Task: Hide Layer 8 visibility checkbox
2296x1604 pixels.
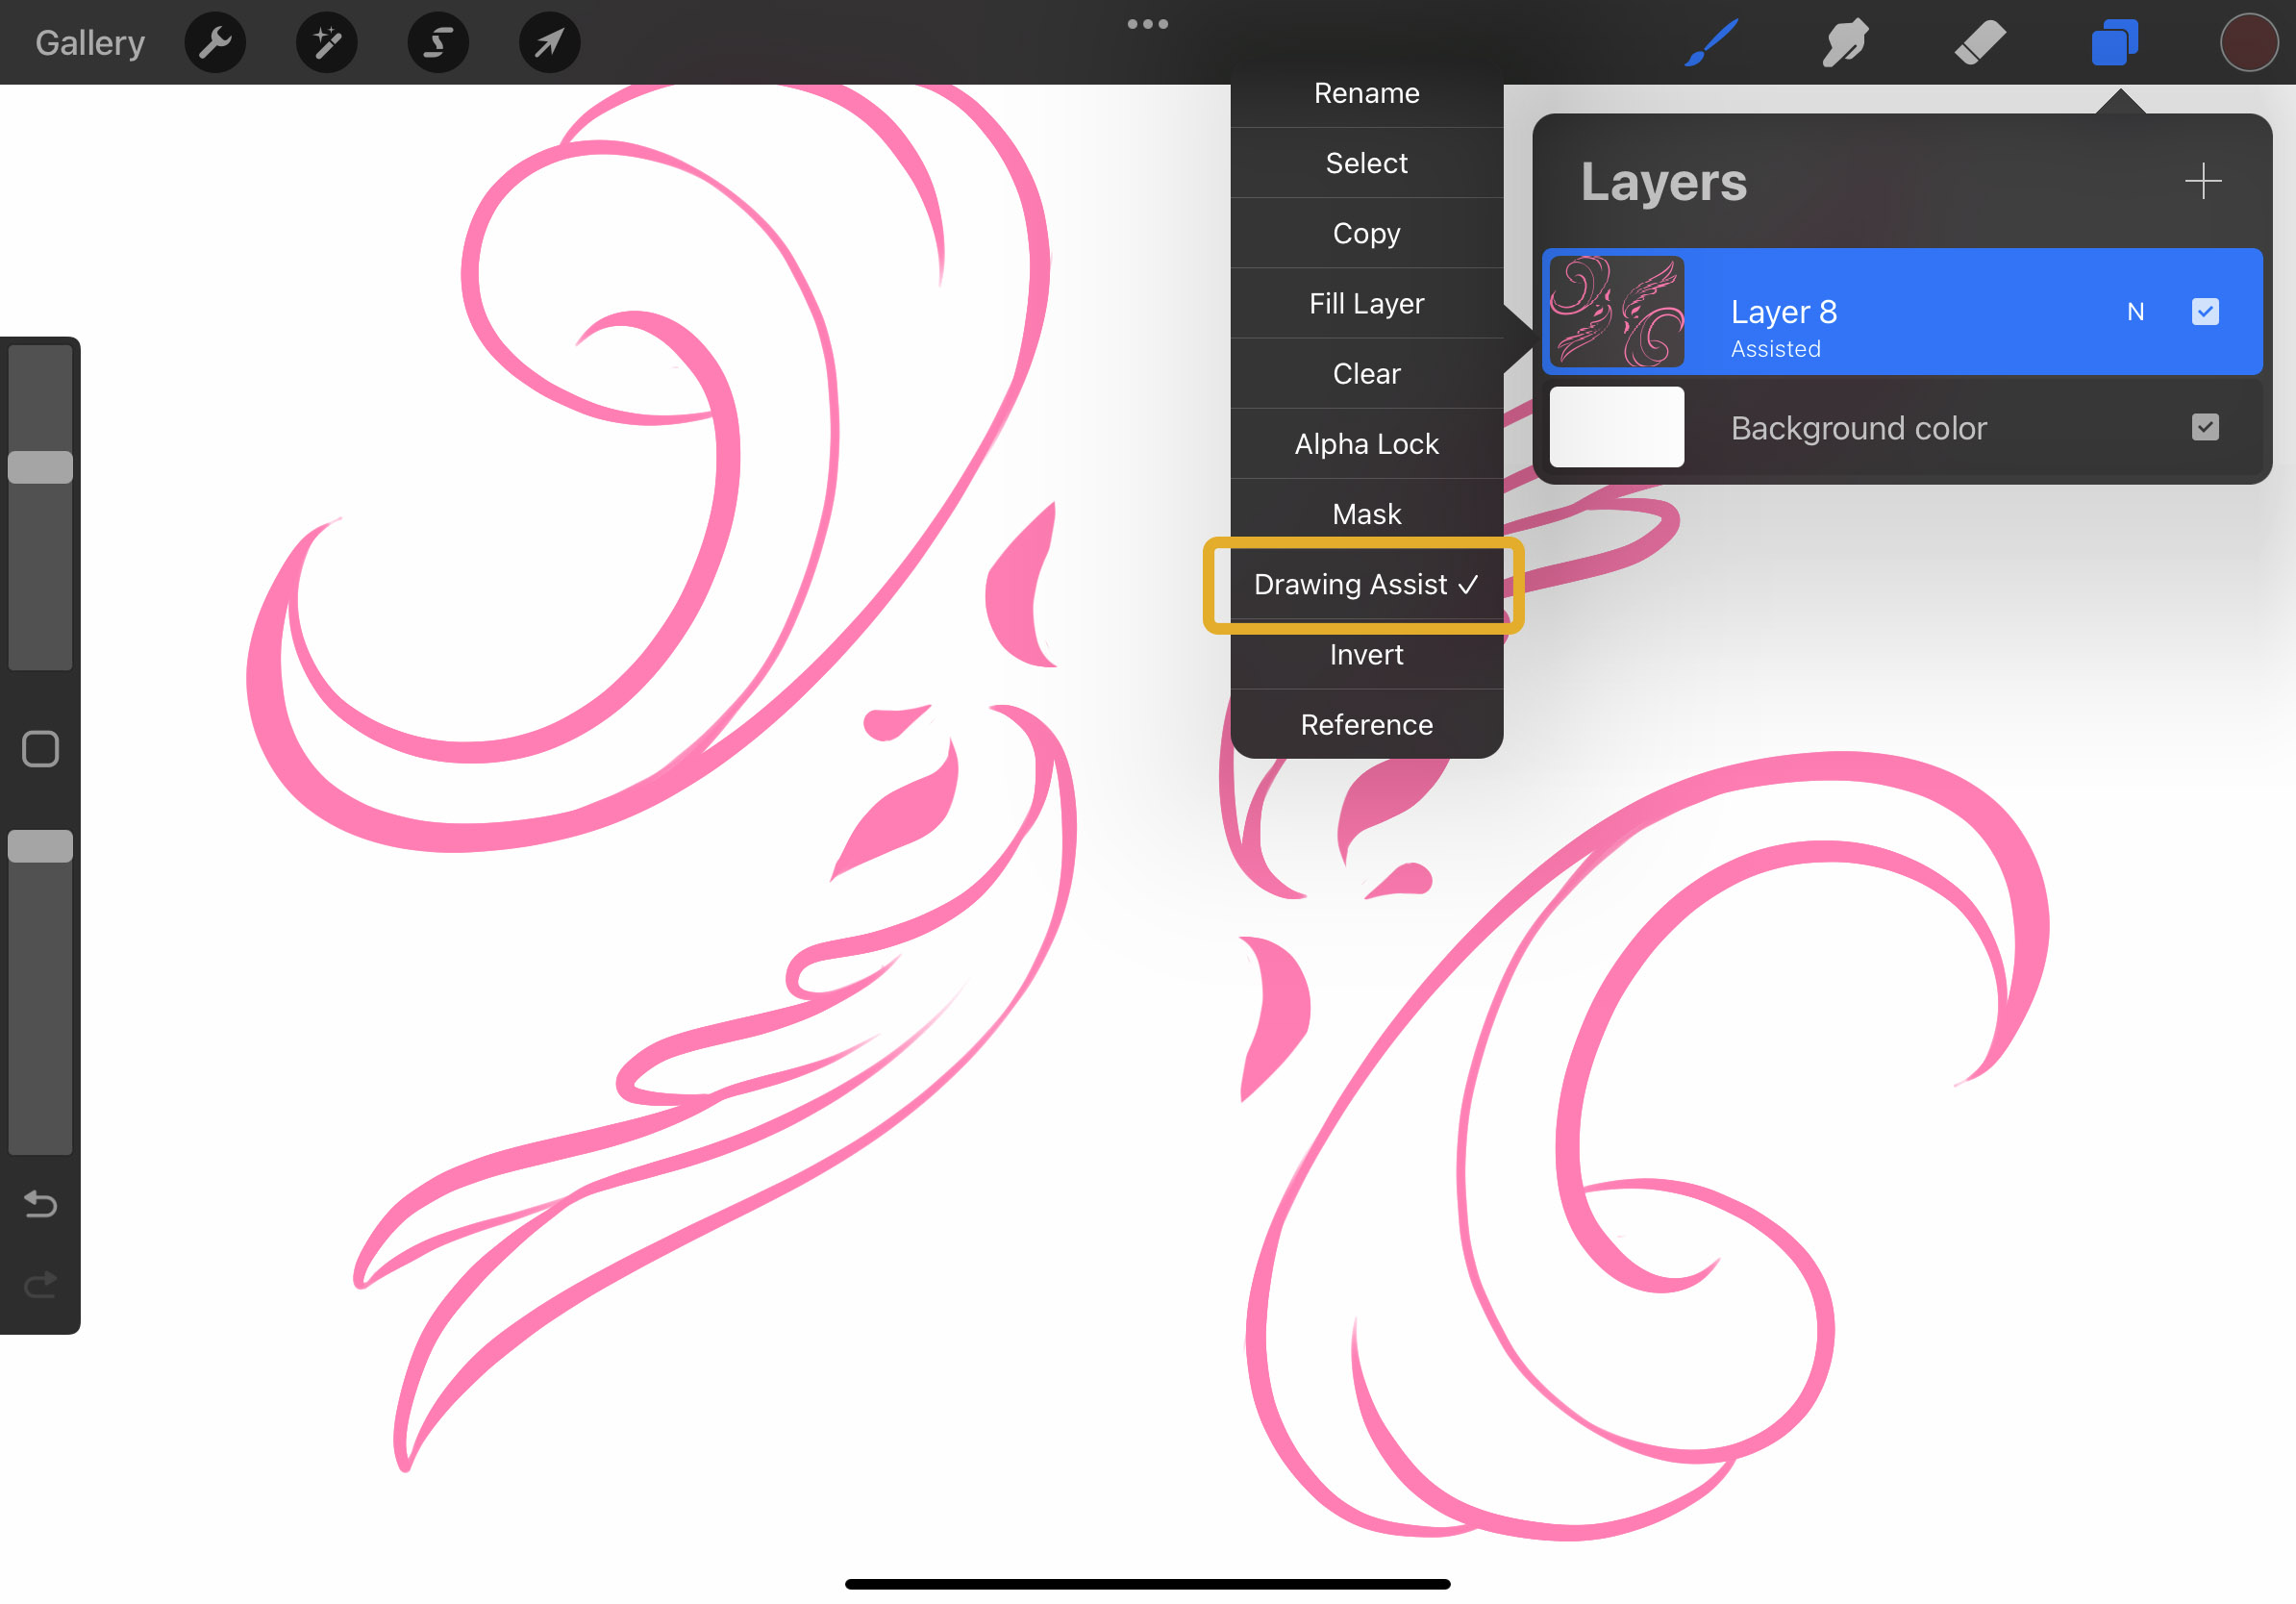Action: click(x=2204, y=312)
